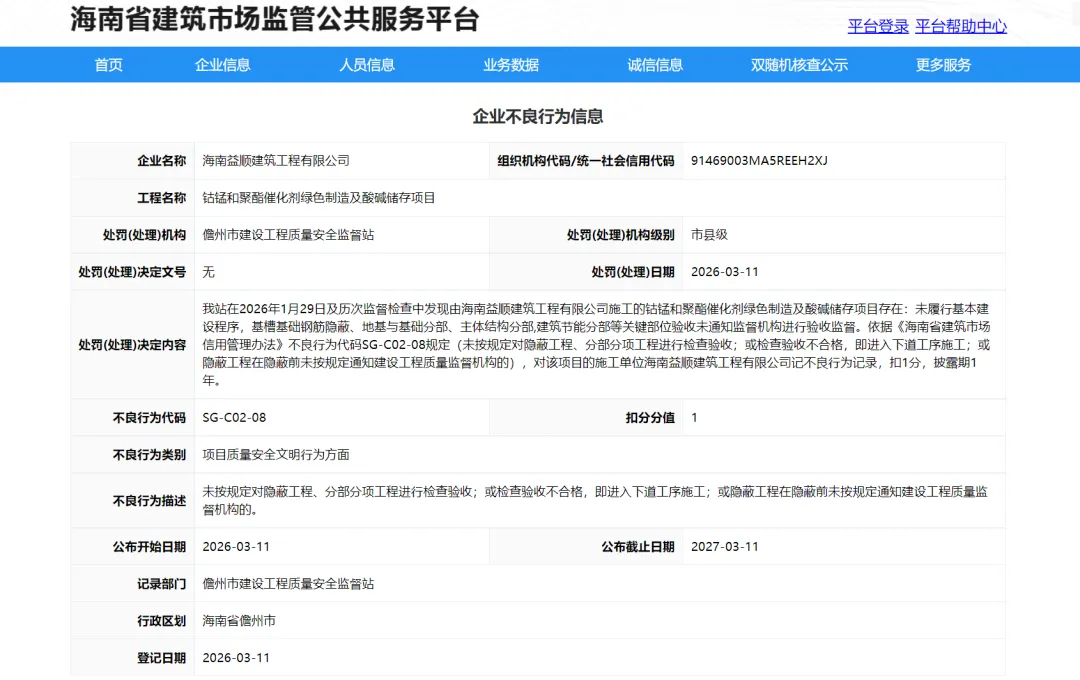The image size is (1080, 680).
Task: Click 儋州市建设工程质量安全监督站 in 记录部门 row
Action: (288, 584)
